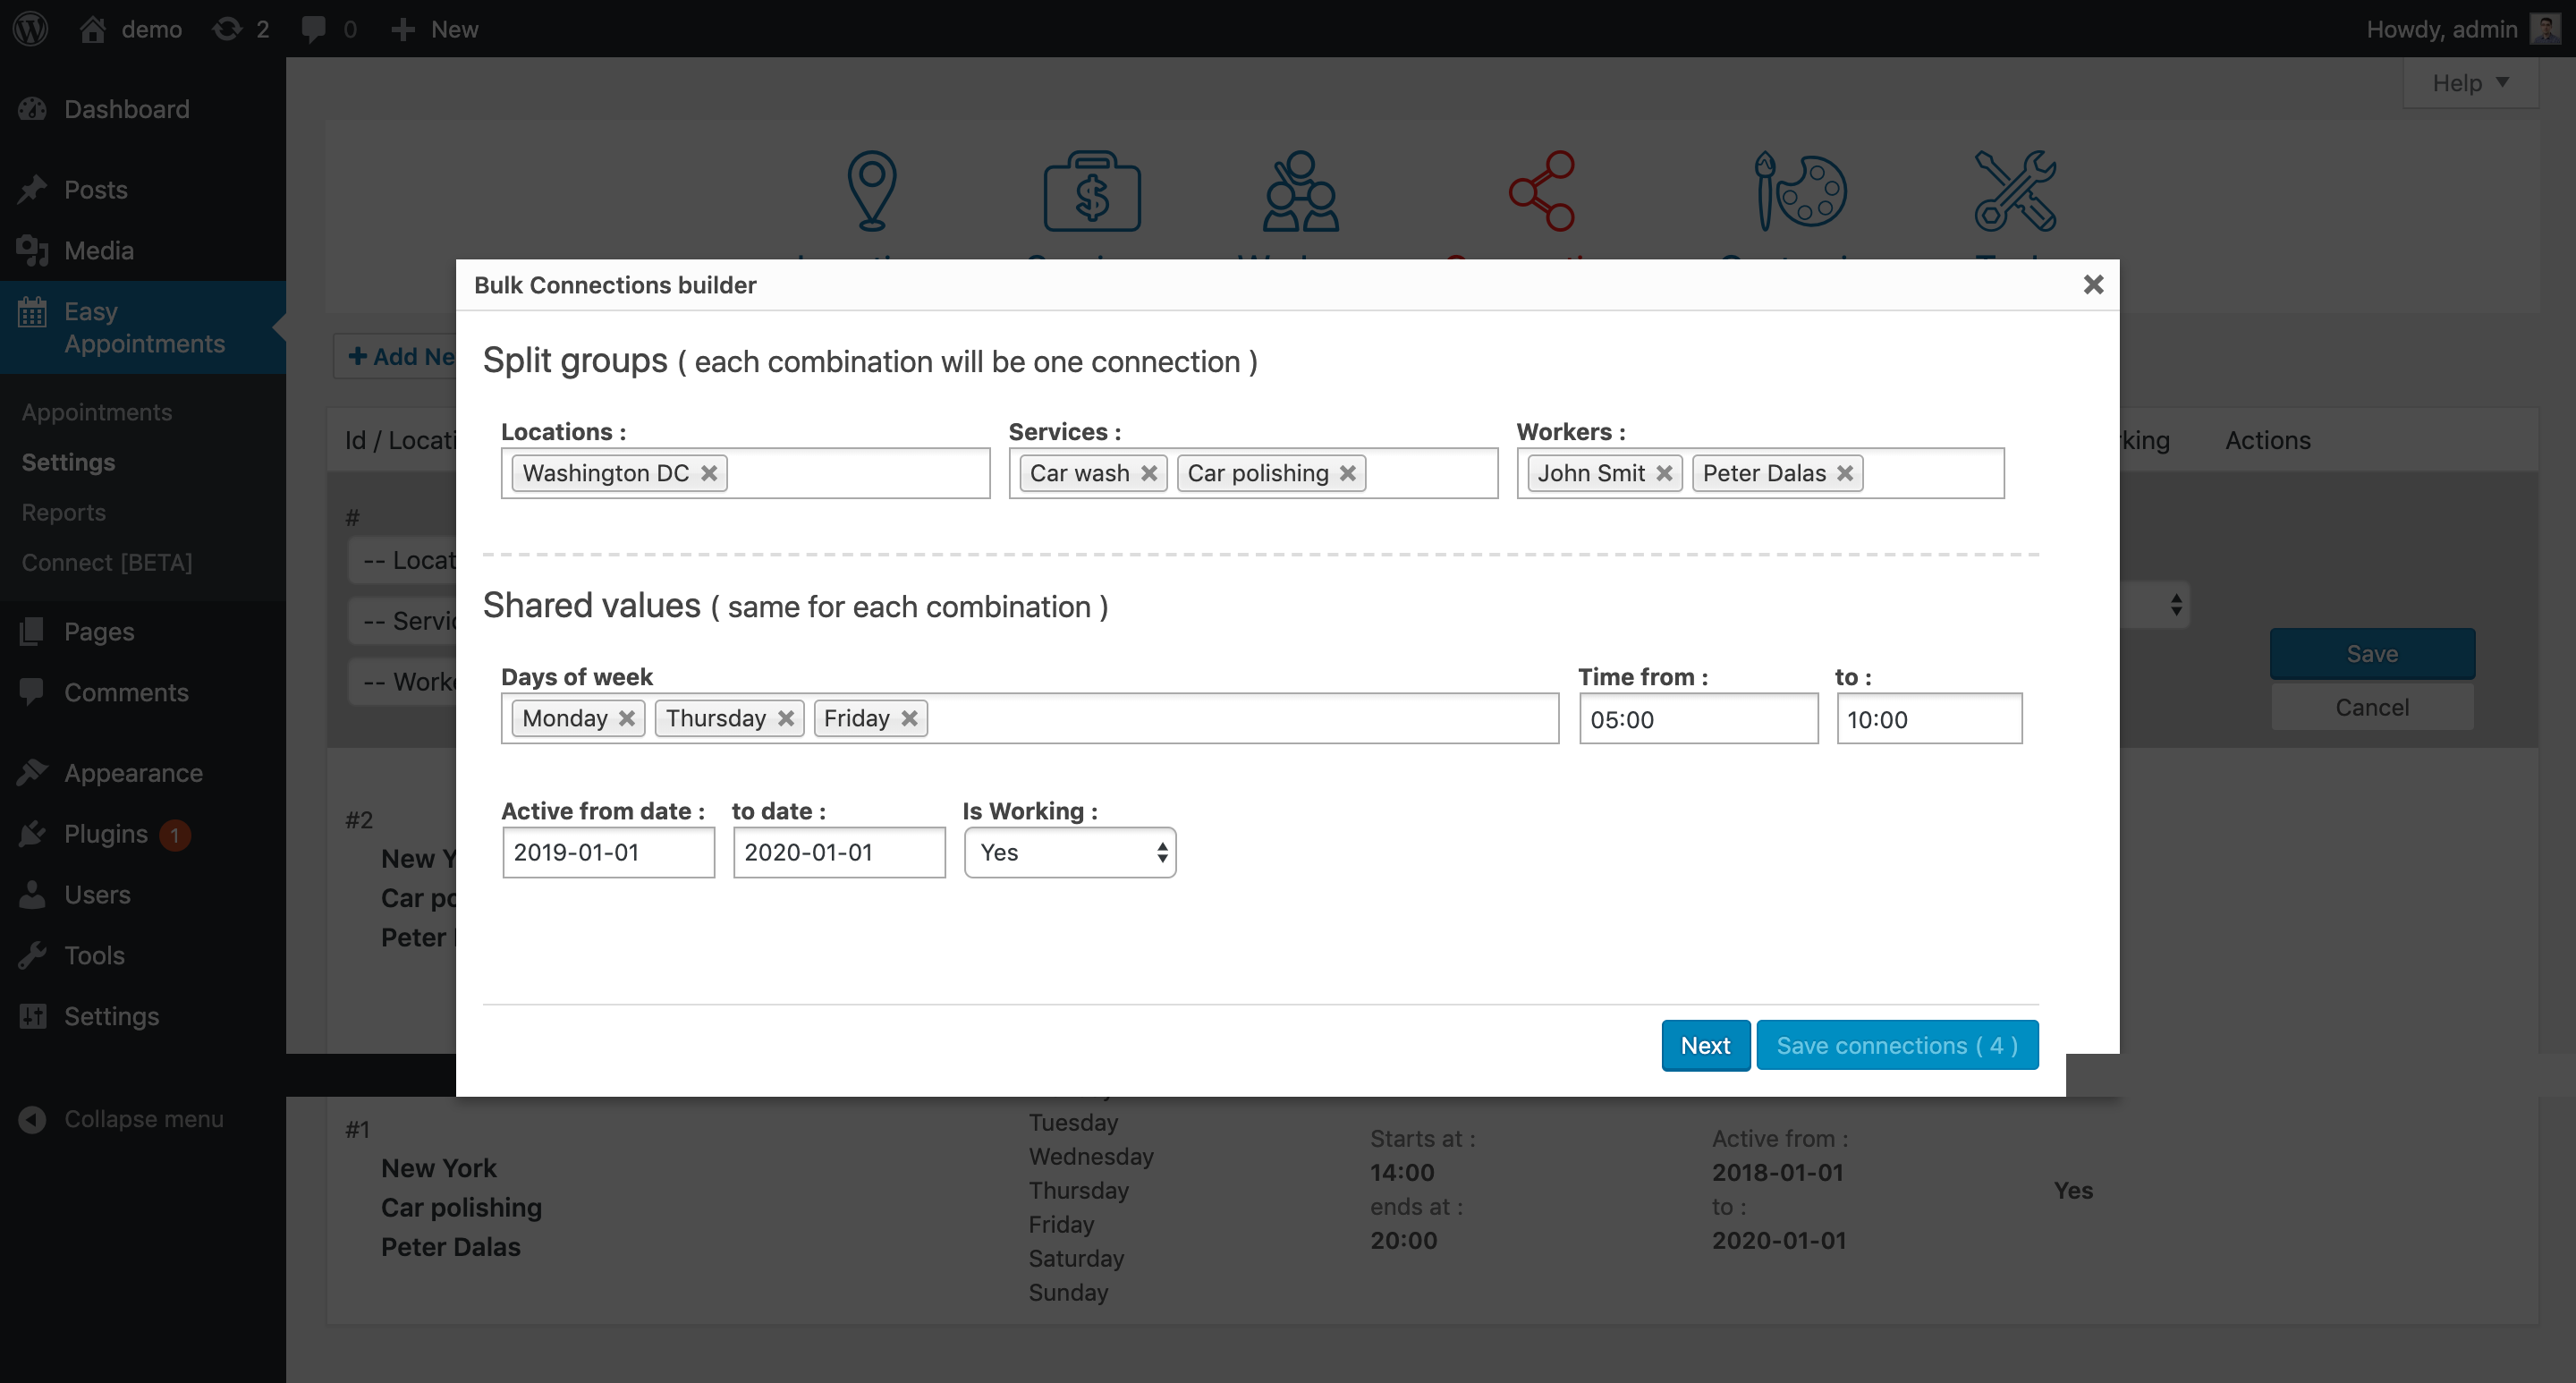
Task: Click the Time from input field
Action: click(1695, 718)
